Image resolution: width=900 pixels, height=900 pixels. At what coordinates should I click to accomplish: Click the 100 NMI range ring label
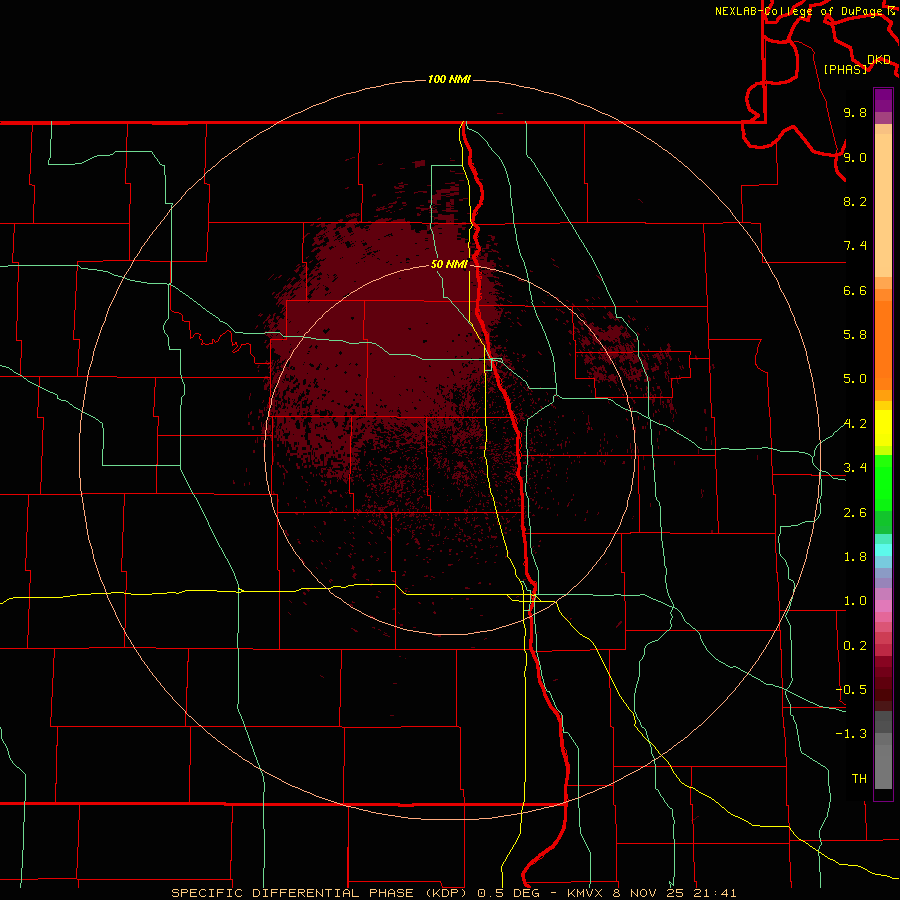click(x=449, y=79)
